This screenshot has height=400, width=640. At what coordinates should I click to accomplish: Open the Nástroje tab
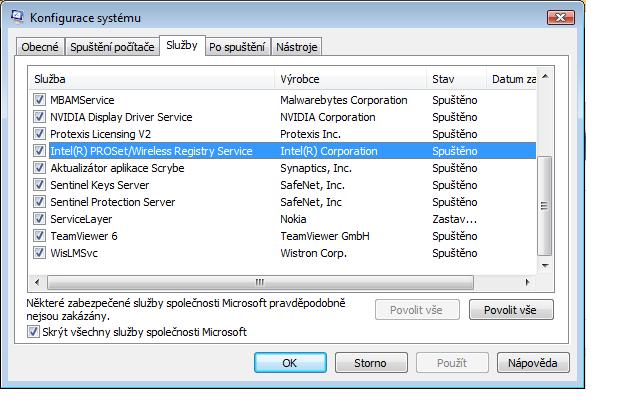pos(297,47)
